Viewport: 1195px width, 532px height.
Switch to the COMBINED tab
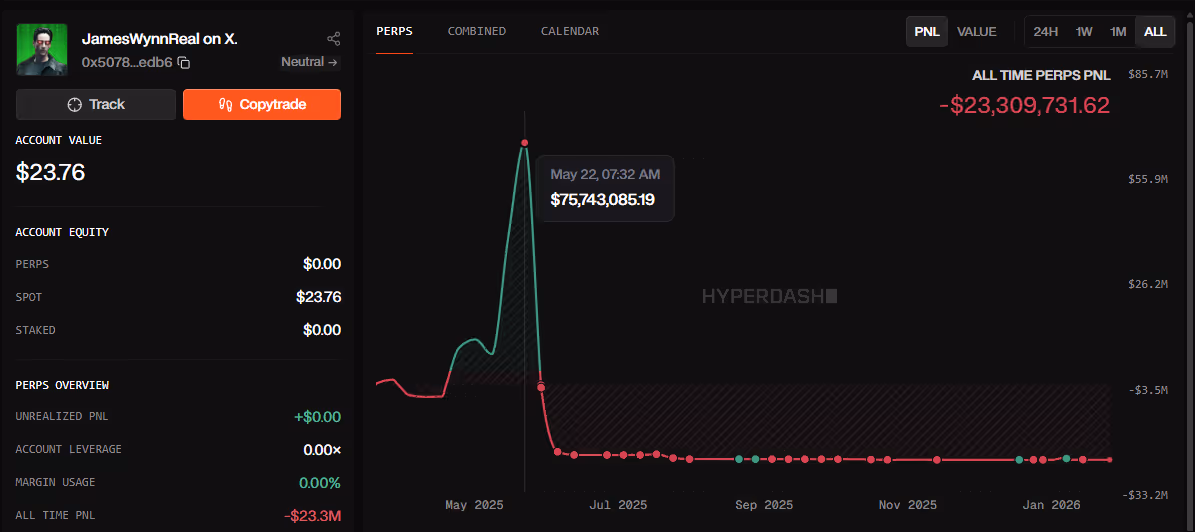pos(476,31)
